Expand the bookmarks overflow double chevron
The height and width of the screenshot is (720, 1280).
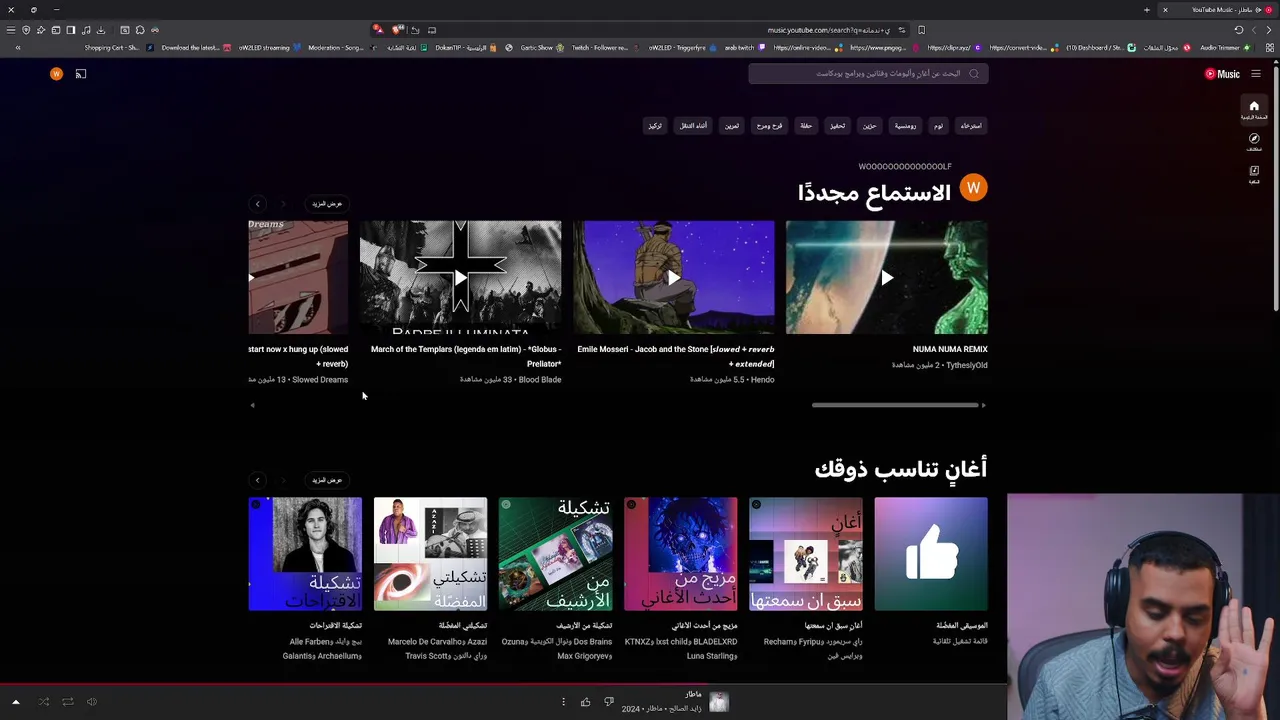pyautogui.click(x=17, y=47)
